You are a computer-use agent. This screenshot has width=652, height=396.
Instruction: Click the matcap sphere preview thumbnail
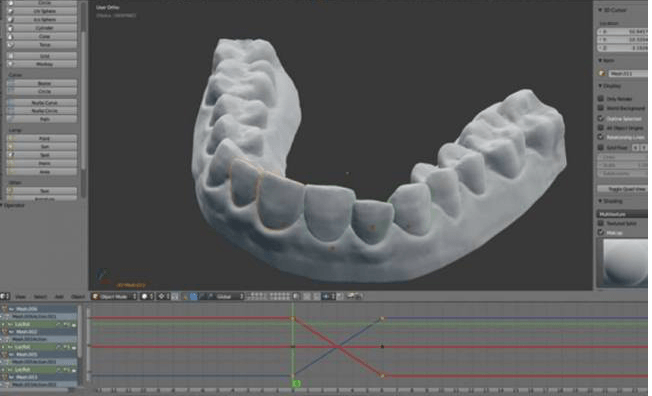tap(622, 262)
